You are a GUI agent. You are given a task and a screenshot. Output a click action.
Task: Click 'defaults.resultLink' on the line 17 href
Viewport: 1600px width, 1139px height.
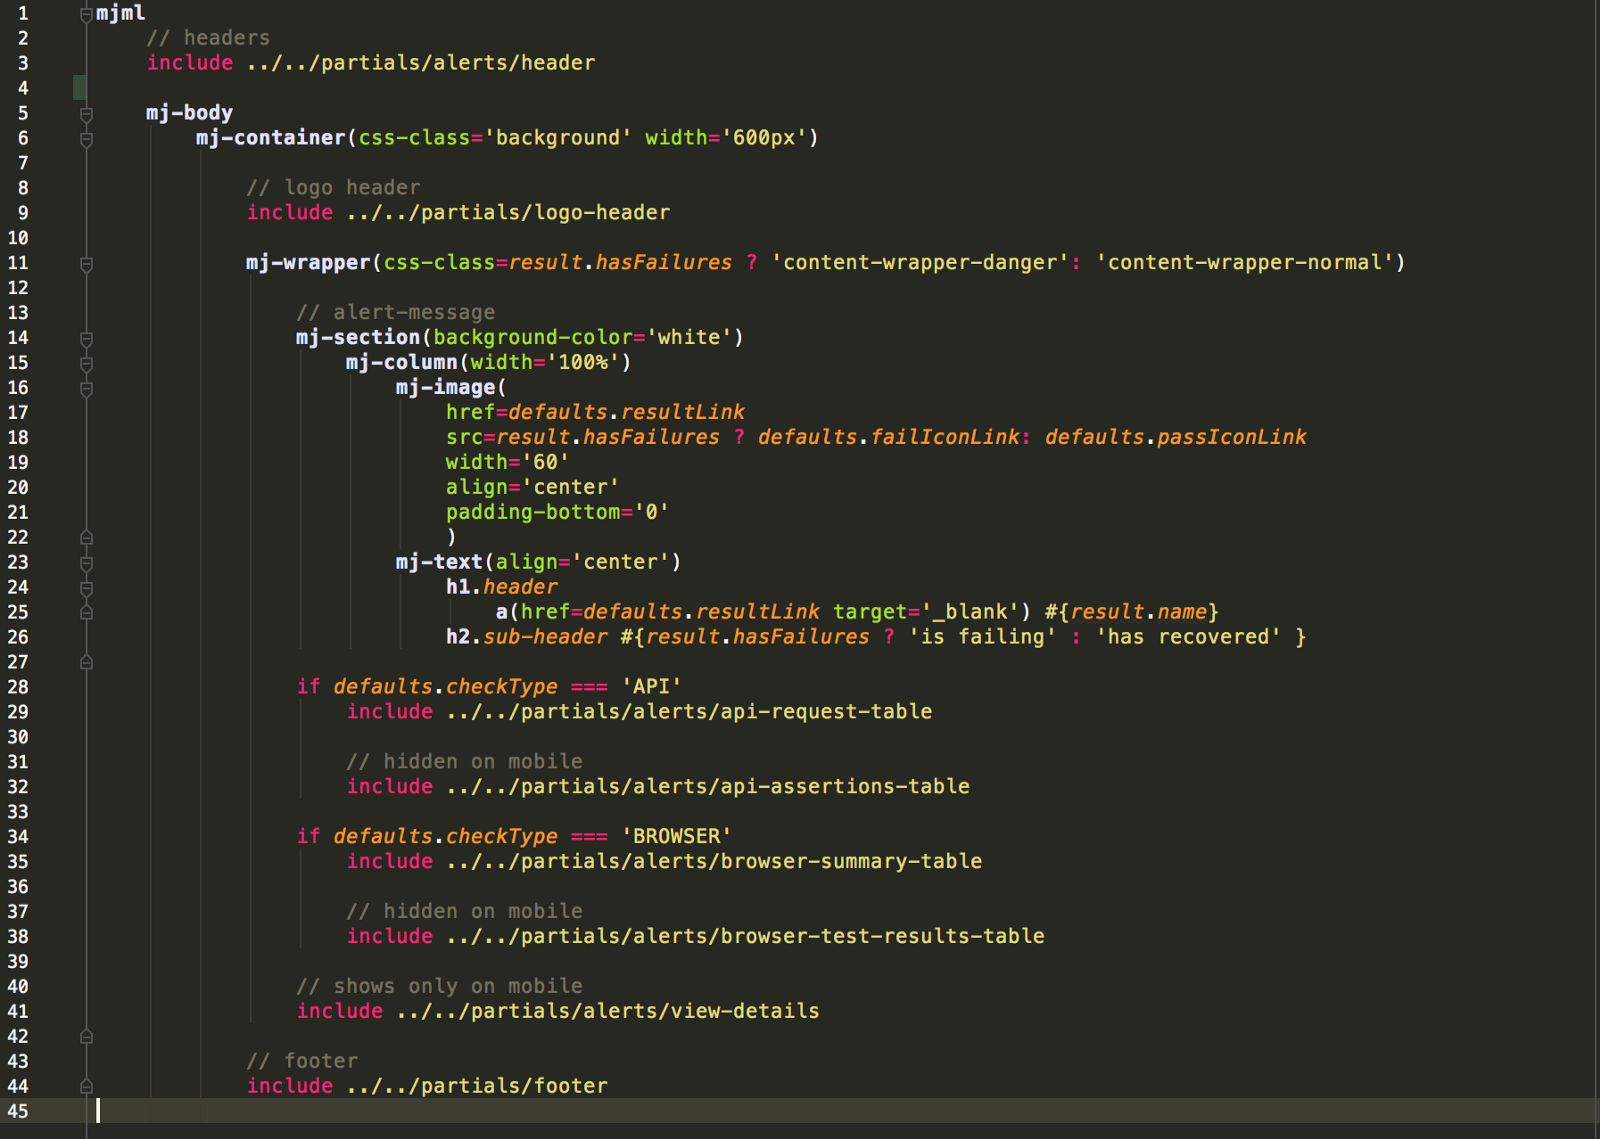click(x=627, y=413)
